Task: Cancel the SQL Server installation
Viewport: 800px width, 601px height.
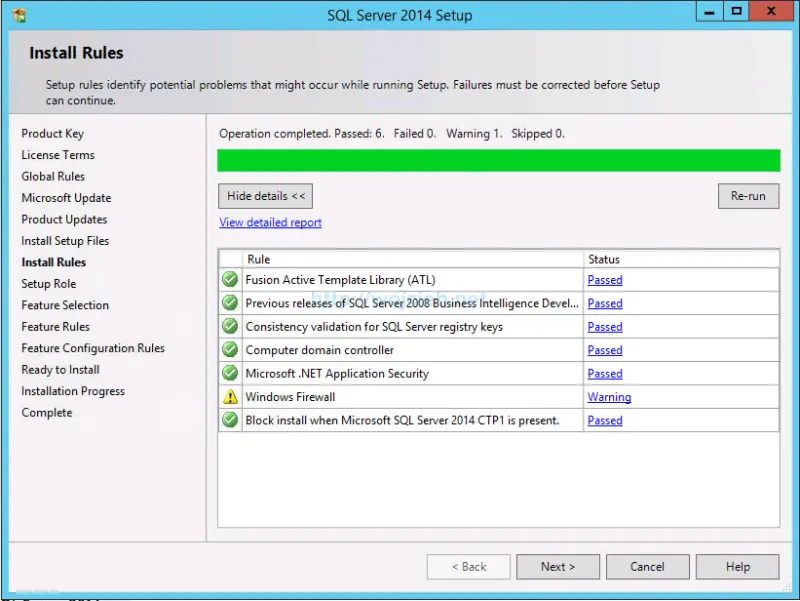Action: click(647, 566)
